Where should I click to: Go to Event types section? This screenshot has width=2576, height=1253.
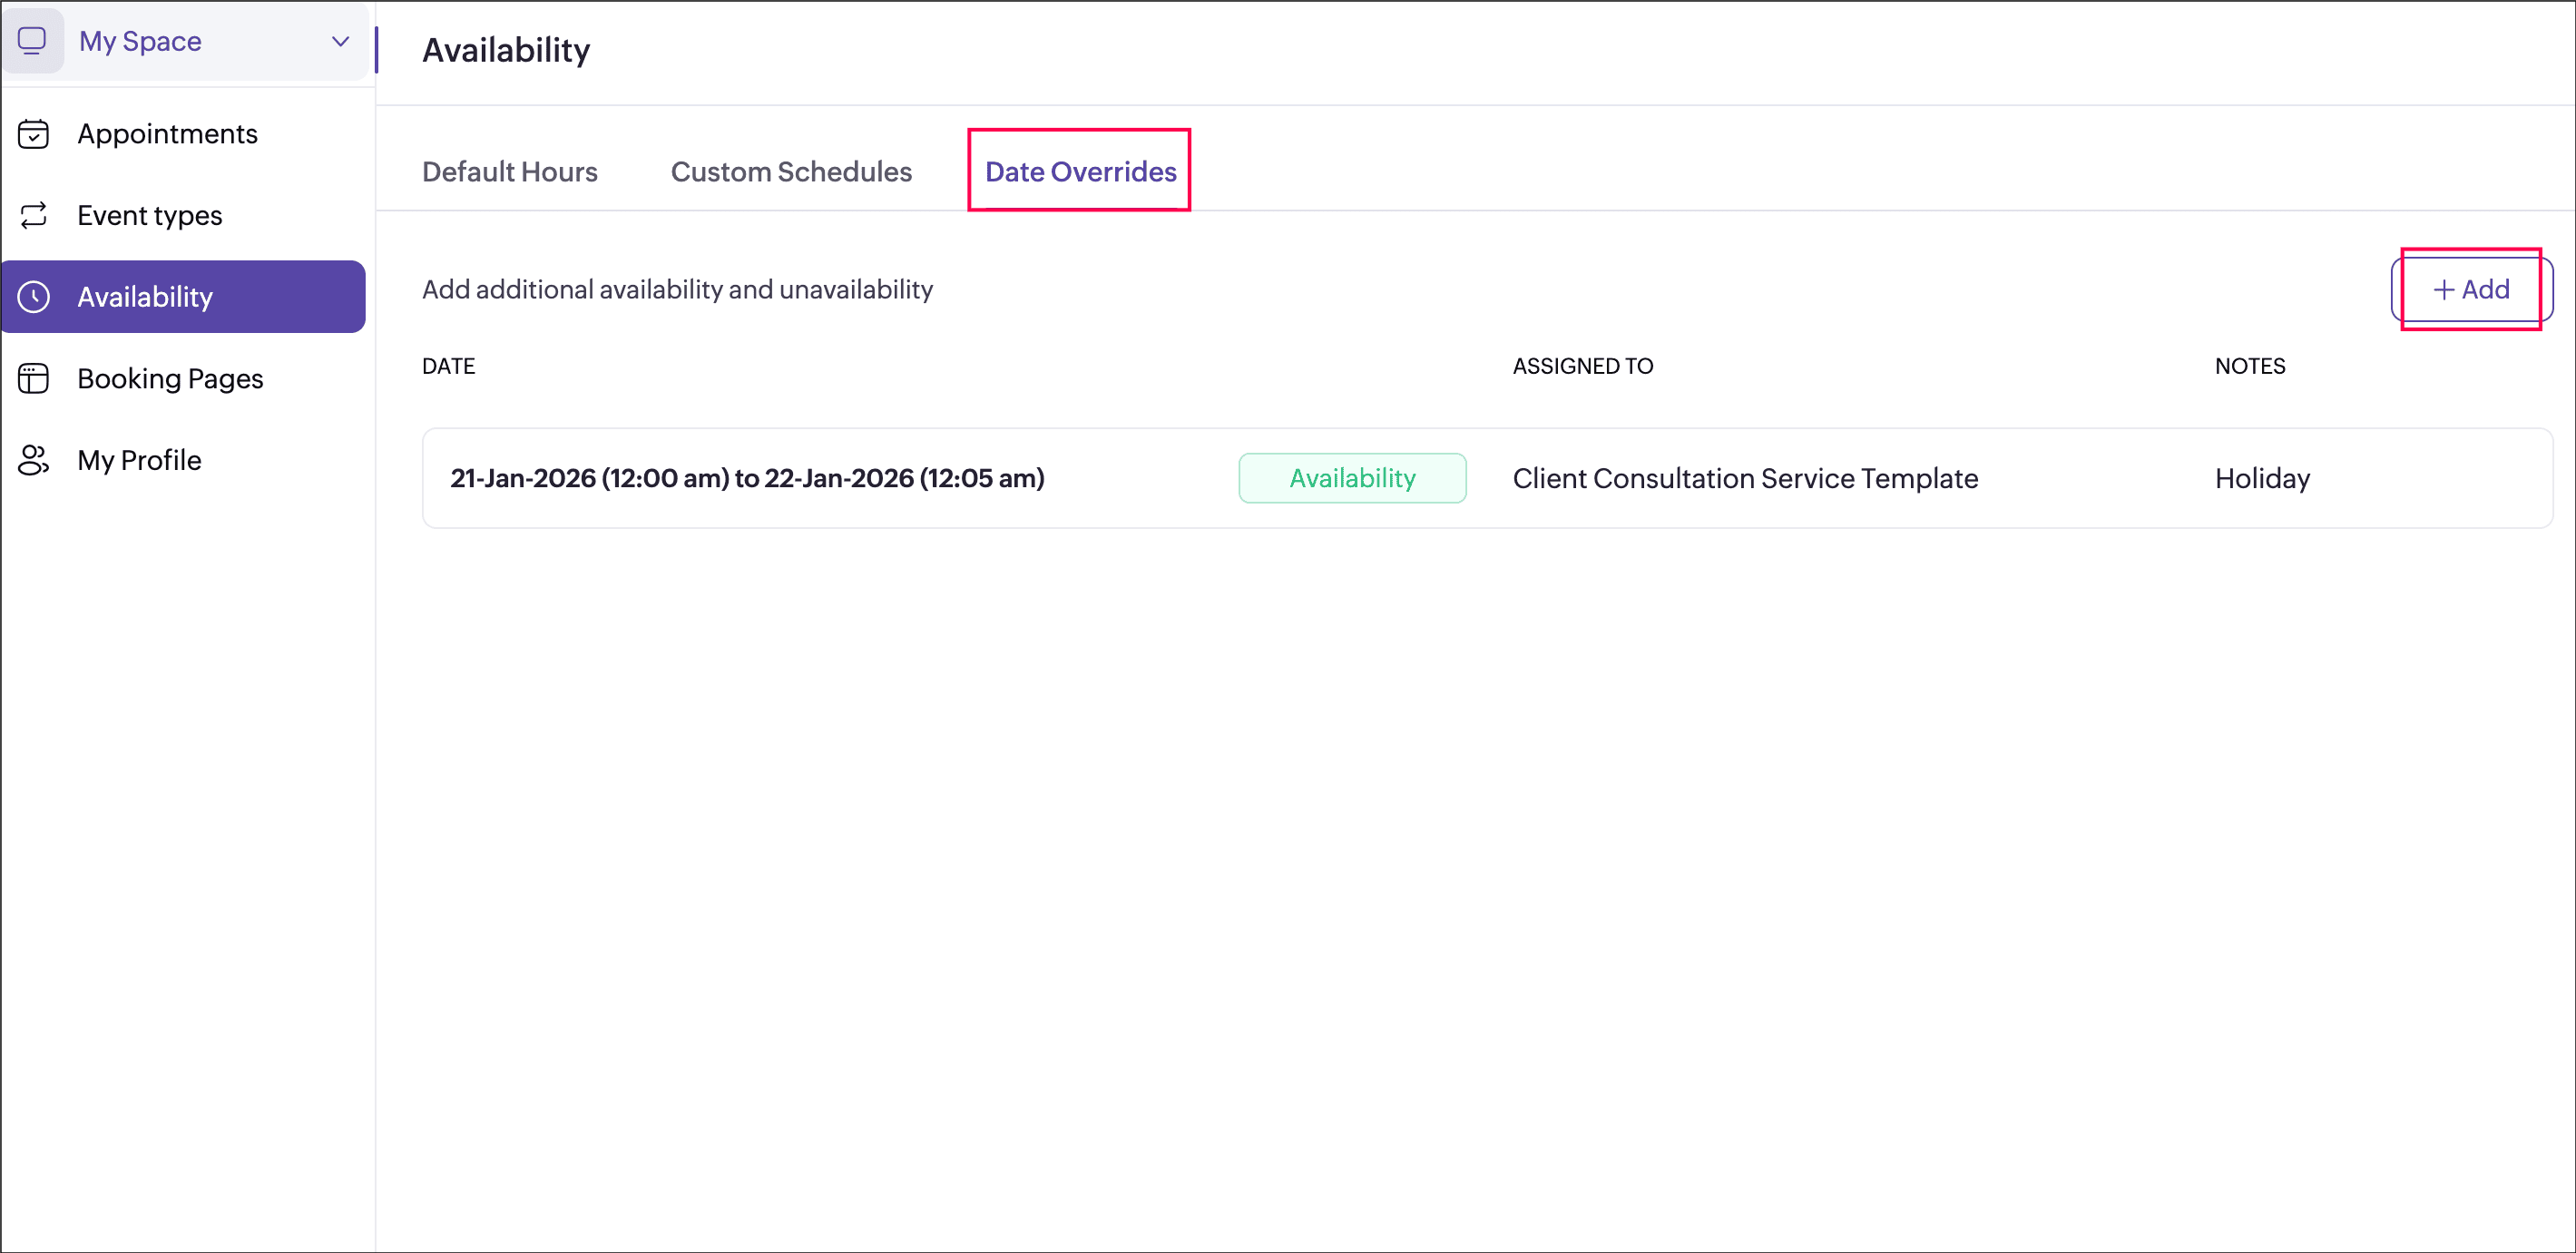[149, 215]
